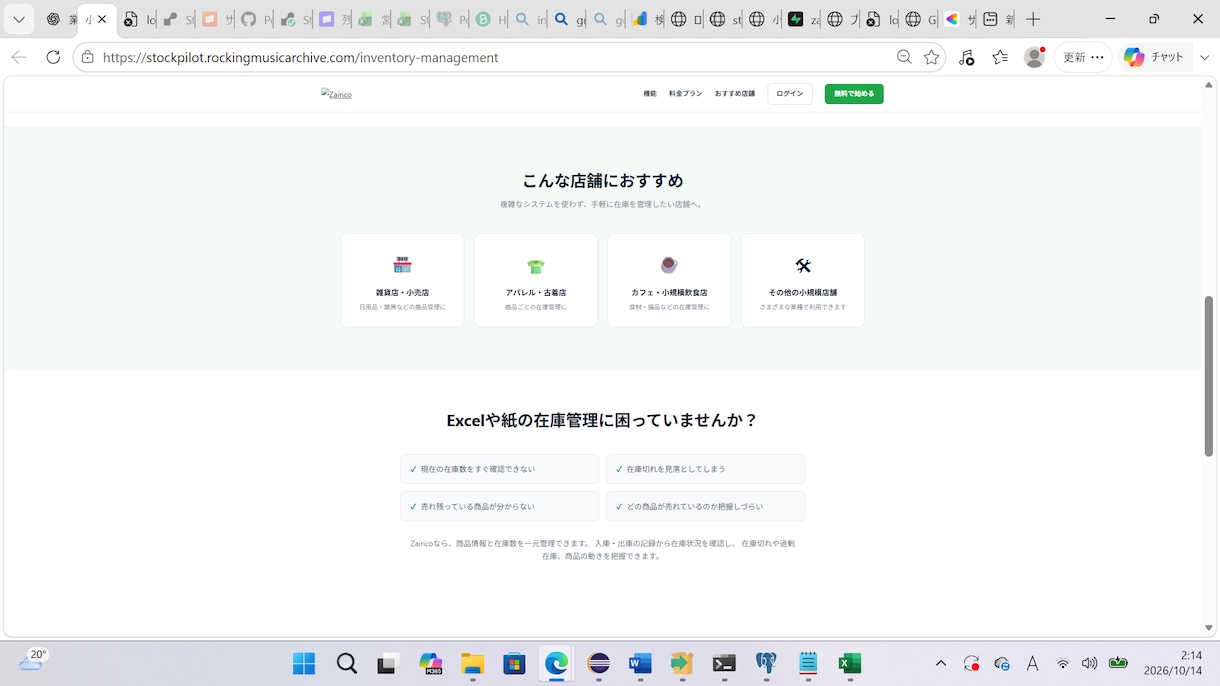Click the 更新 update button
The image size is (1220, 686).
1083,57
